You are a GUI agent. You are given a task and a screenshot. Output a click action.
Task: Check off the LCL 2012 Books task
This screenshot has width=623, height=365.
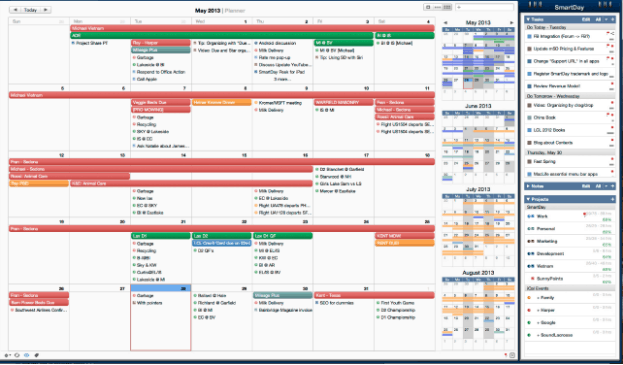coord(529,130)
